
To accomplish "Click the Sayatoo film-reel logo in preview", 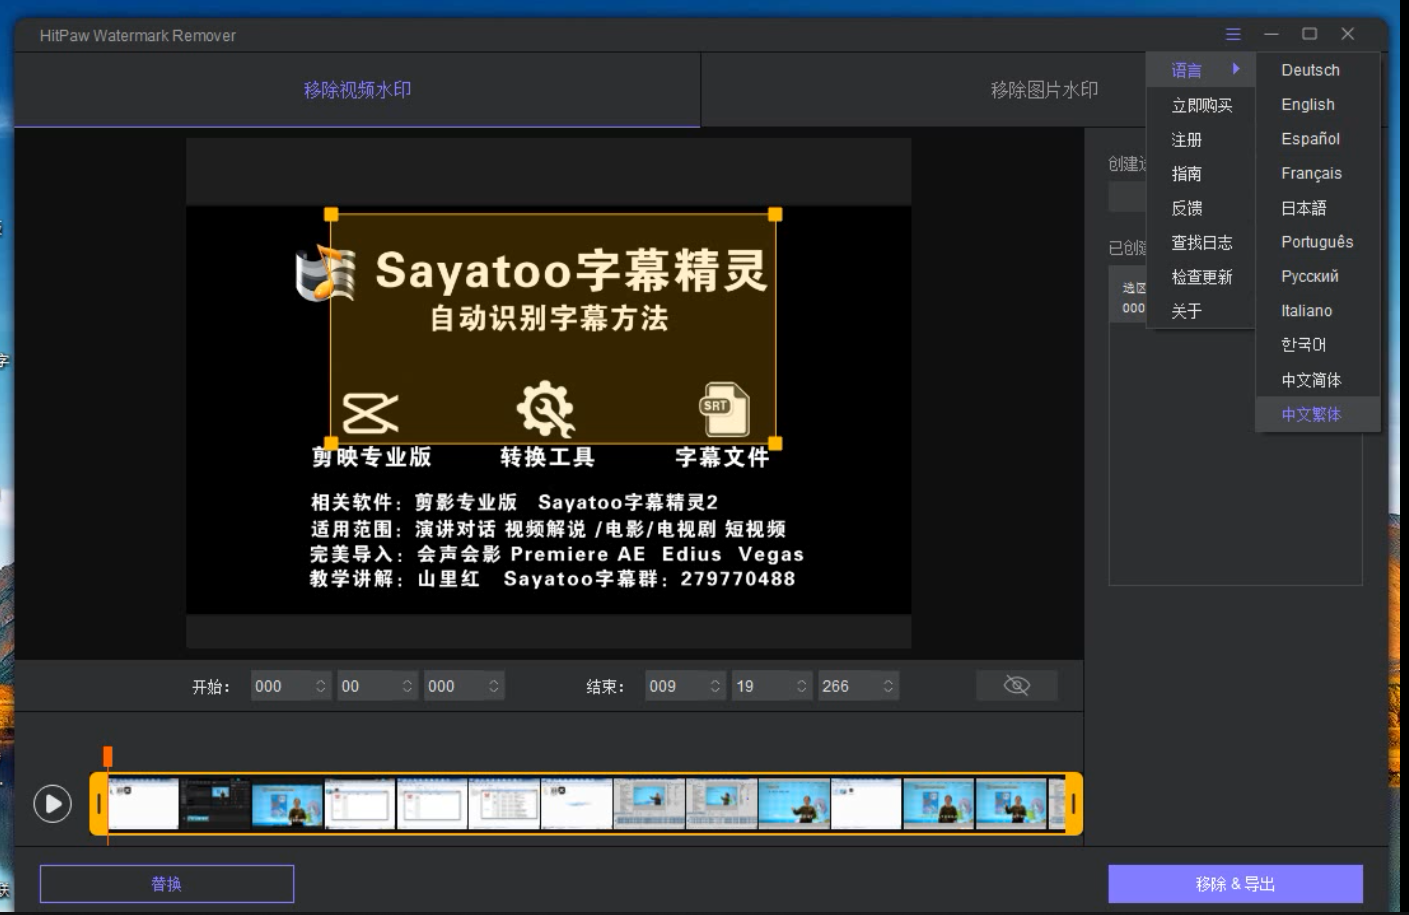I will (326, 273).
